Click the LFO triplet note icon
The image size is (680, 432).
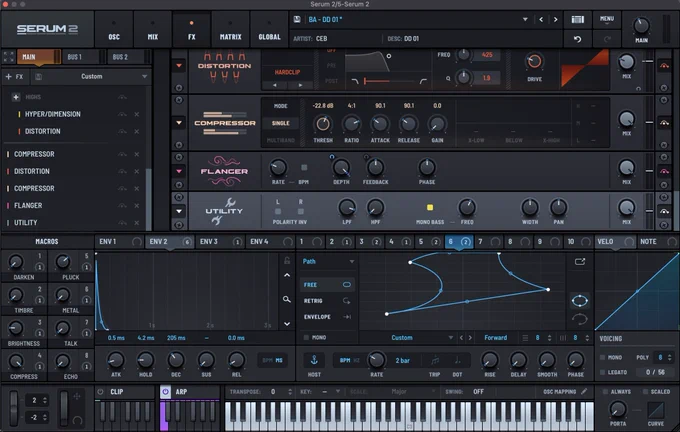pyautogui.click(x=435, y=360)
